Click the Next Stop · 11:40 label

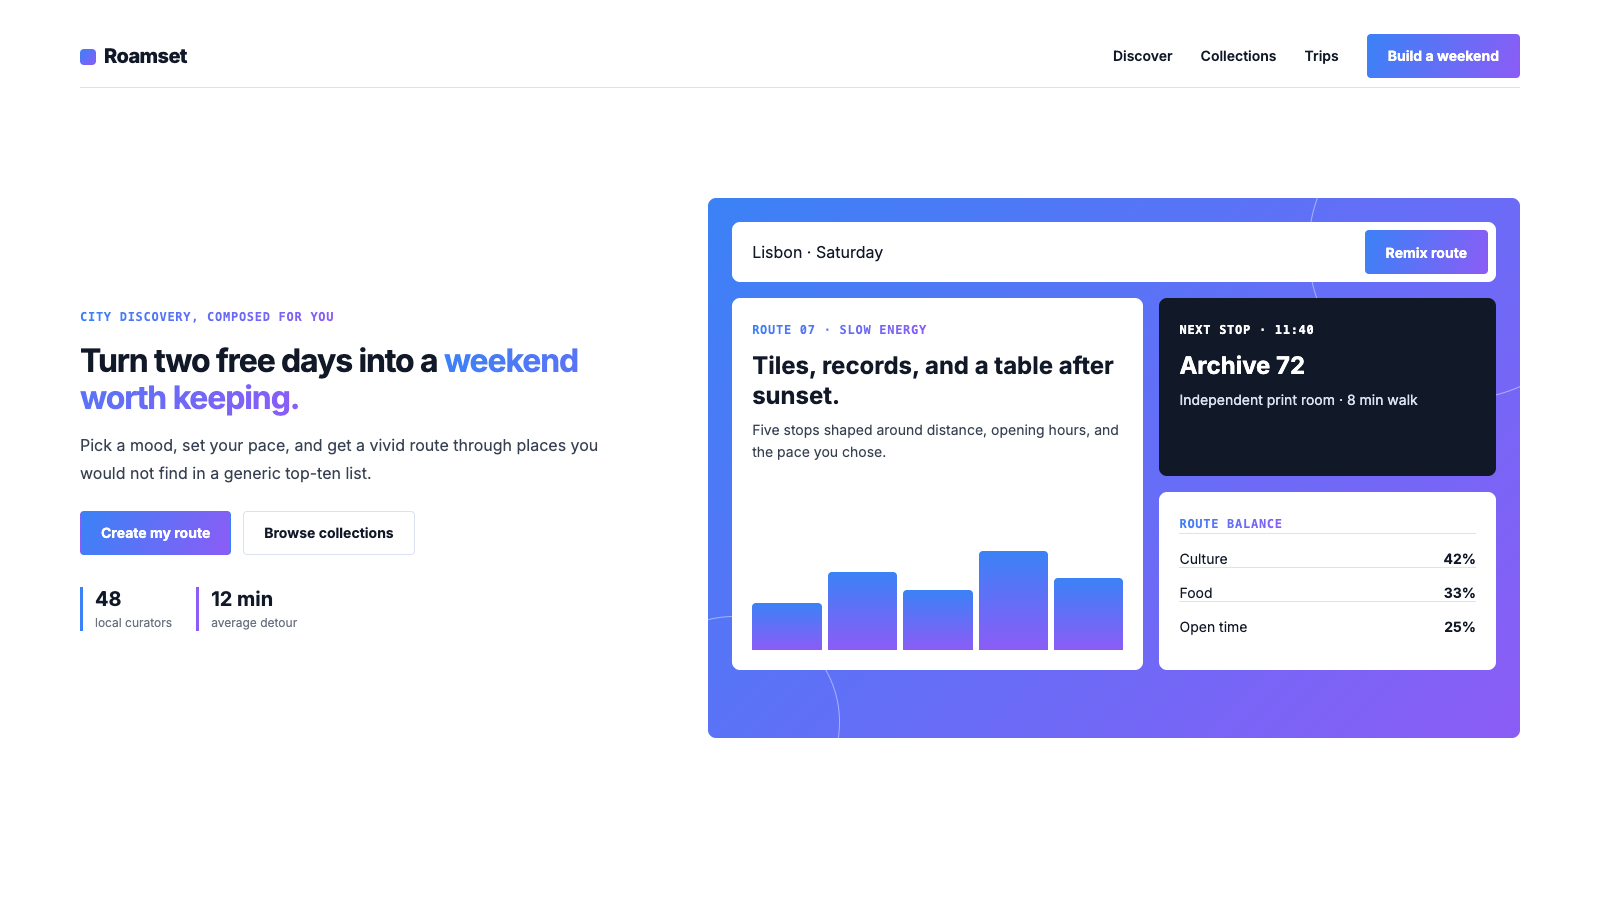coord(1246,330)
